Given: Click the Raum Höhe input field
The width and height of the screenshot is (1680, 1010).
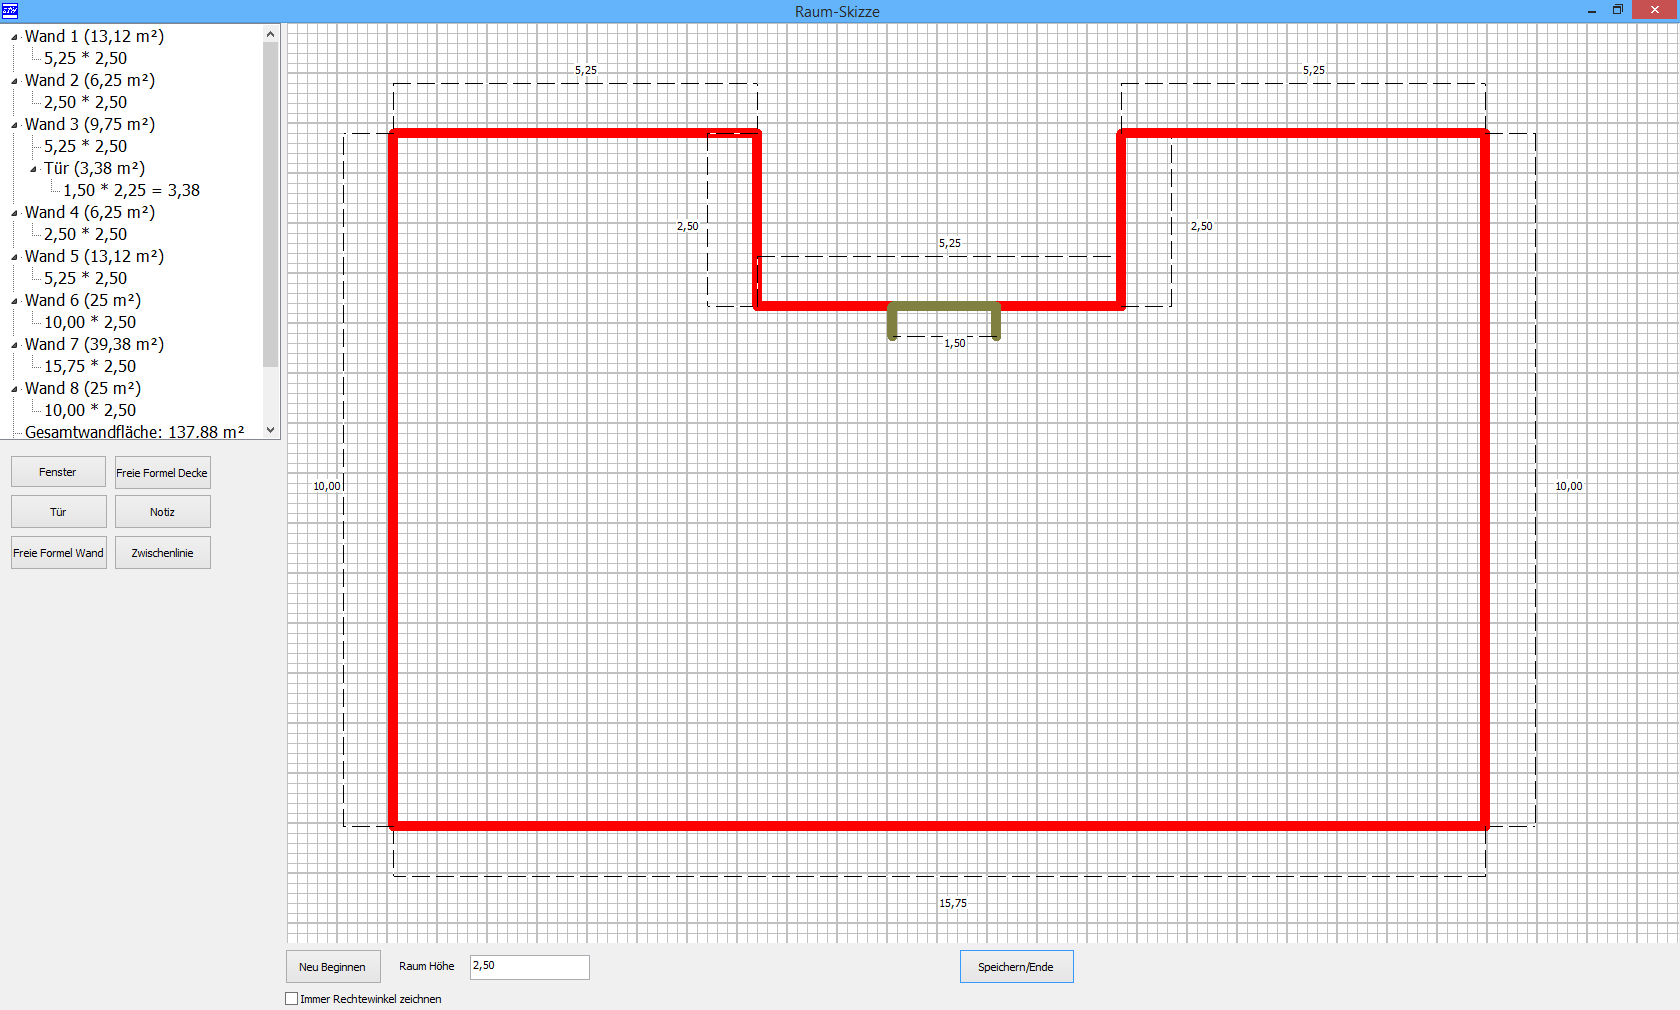Looking at the screenshot, I should tap(529, 966).
